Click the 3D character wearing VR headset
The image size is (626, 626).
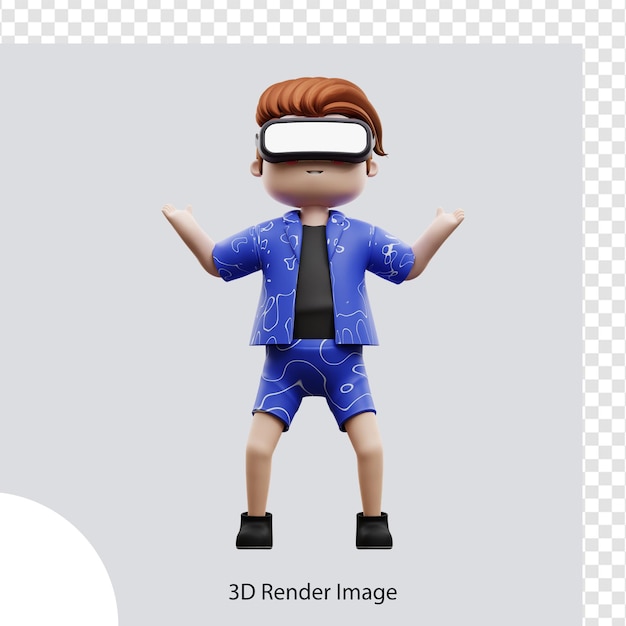313,313
